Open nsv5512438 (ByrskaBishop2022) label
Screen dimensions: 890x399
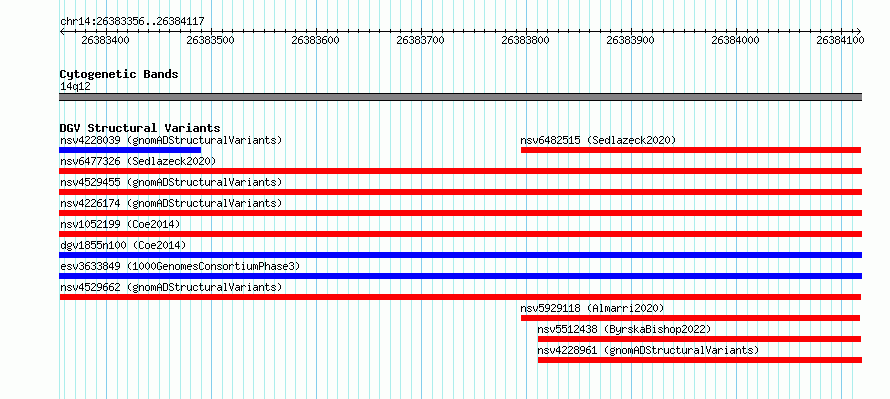pos(624,329)
